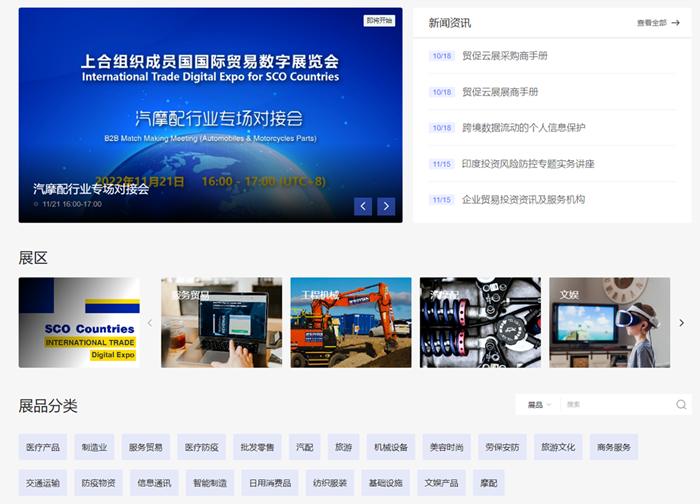
Task: Select the 纺织服装 category tag
Action: [x=330, y=483]
